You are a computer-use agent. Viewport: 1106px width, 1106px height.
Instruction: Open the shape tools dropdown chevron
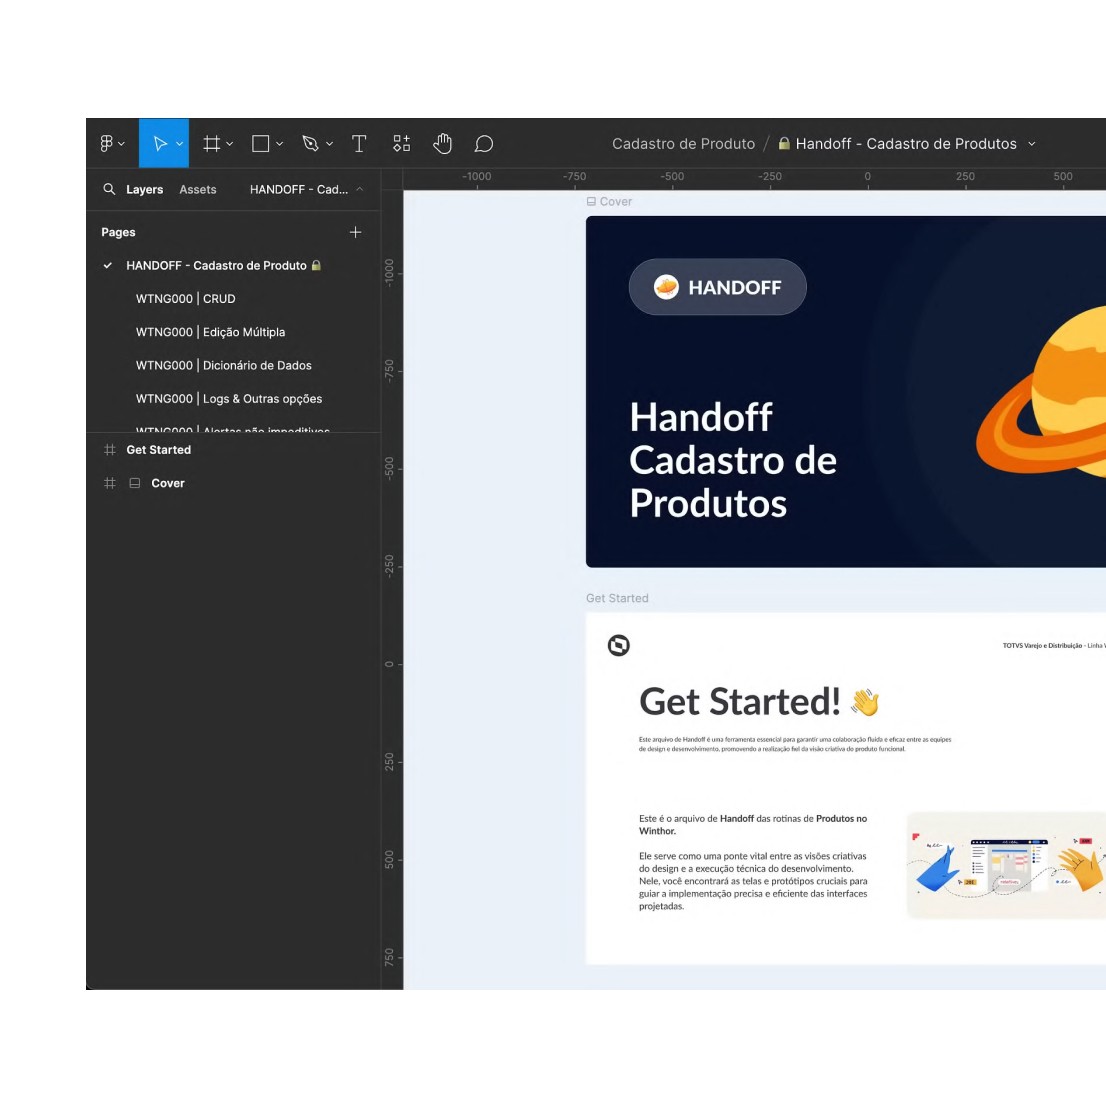pyautogui.click(x=279, y=144)
